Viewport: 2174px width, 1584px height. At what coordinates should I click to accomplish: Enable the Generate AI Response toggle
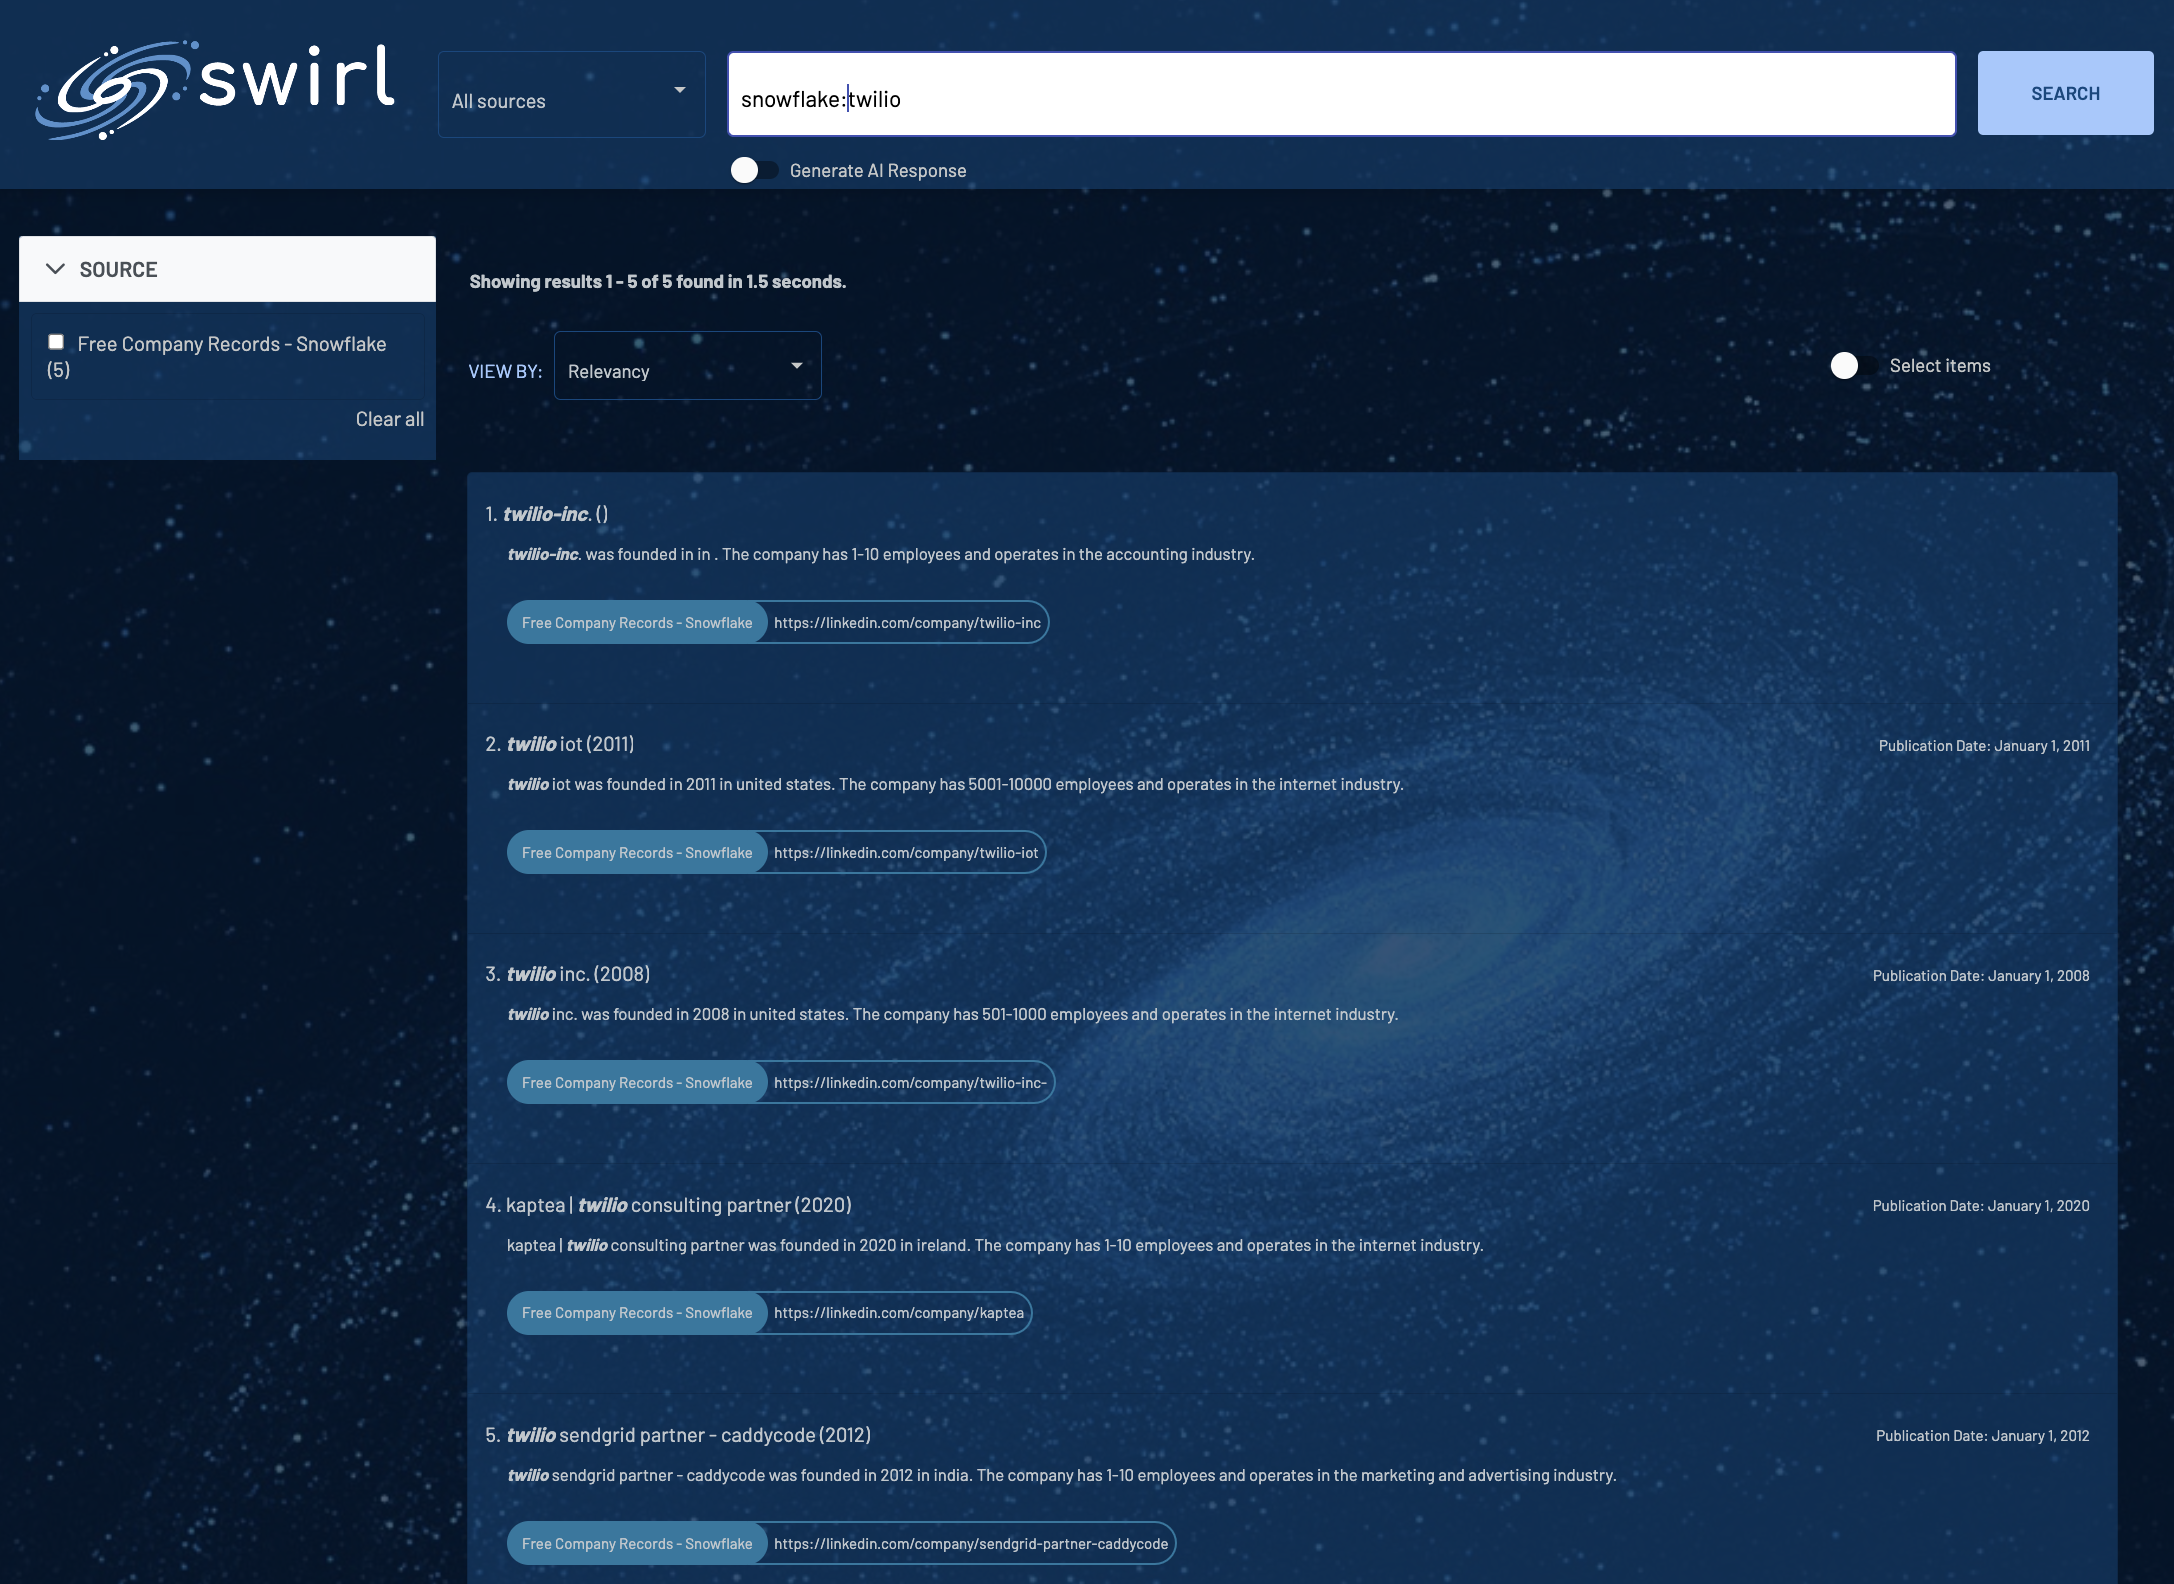754,170
